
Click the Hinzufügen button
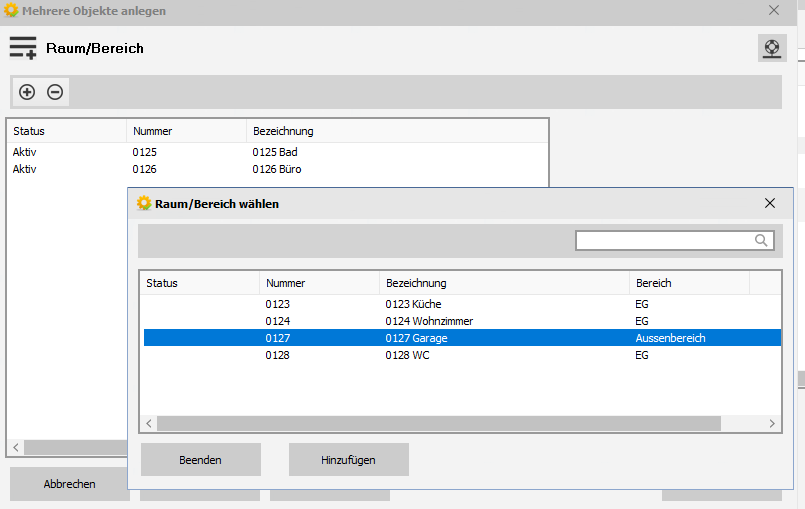(349, 460)
